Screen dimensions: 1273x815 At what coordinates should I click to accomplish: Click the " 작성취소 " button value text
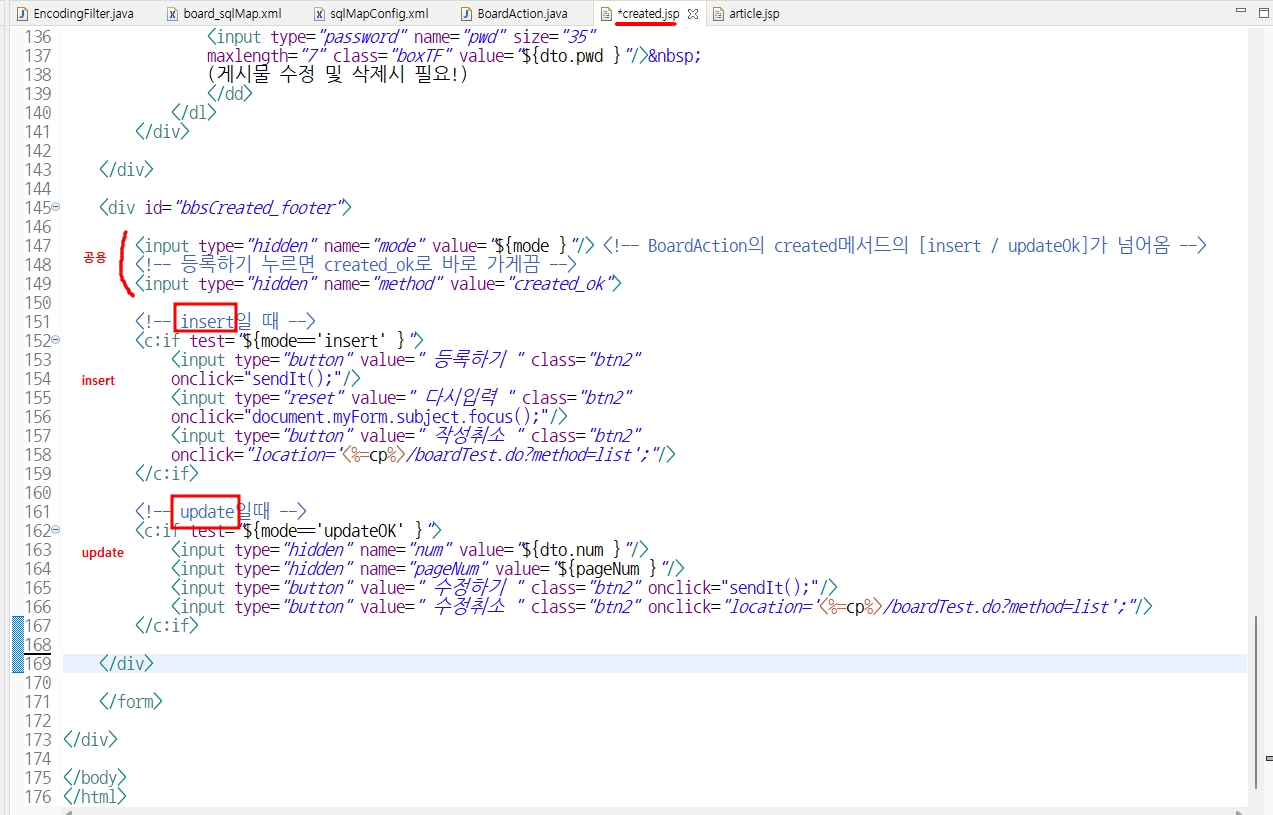468,436
